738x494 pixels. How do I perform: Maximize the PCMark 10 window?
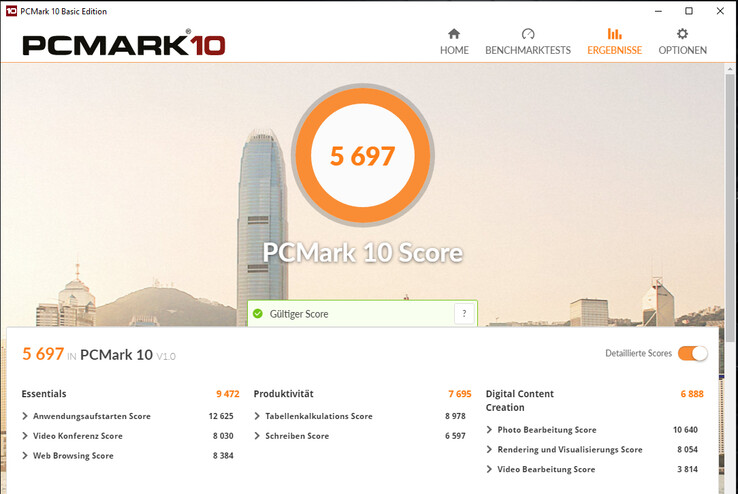point(689,11)
